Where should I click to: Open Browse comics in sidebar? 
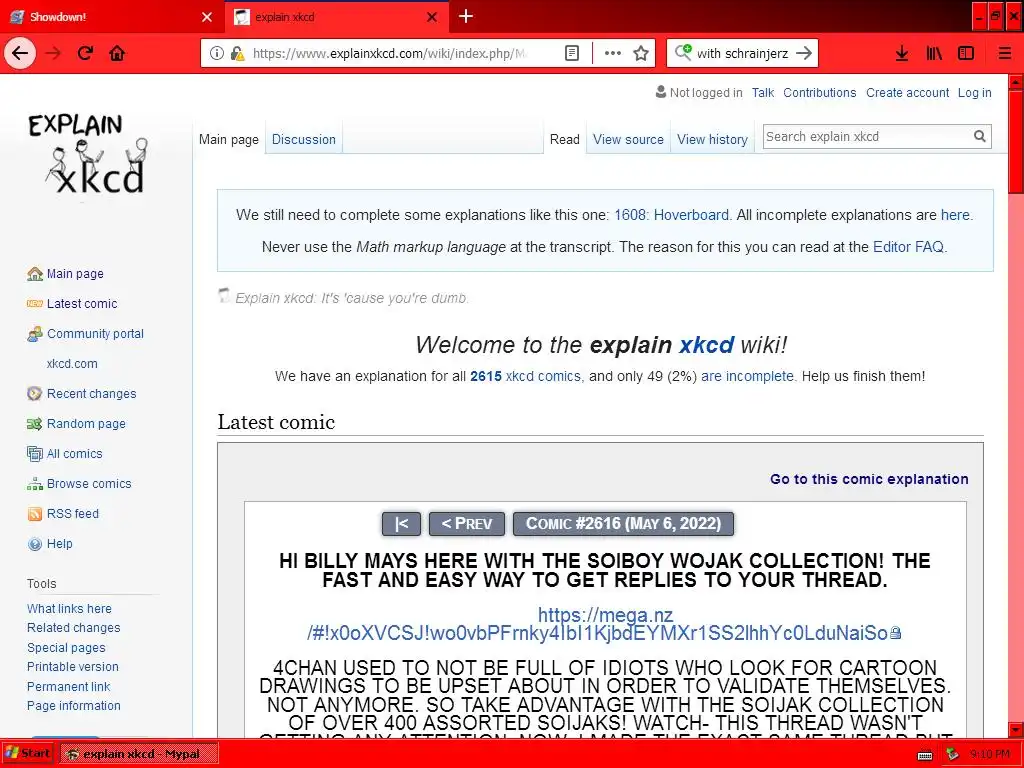(x=89, y=484)
